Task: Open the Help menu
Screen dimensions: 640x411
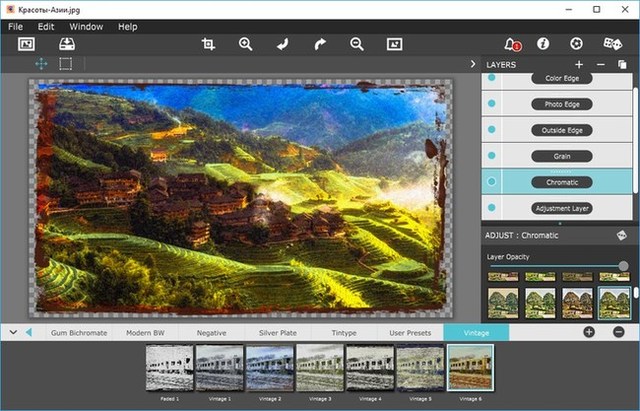Action: click(128, 27)
